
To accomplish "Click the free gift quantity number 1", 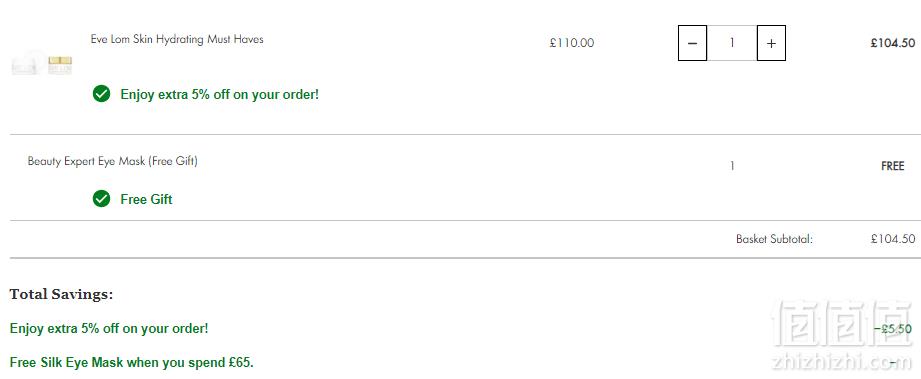I will (732, 166).
